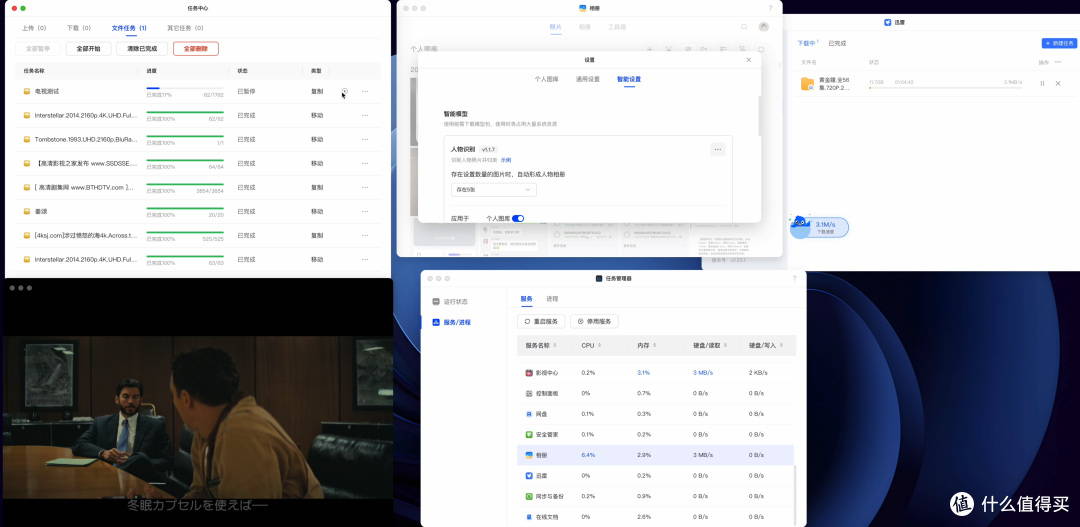Click the 重启服务 button
Image resolution: width=1080 pixels, height=527 pixels.
click(x=541, y=322)
